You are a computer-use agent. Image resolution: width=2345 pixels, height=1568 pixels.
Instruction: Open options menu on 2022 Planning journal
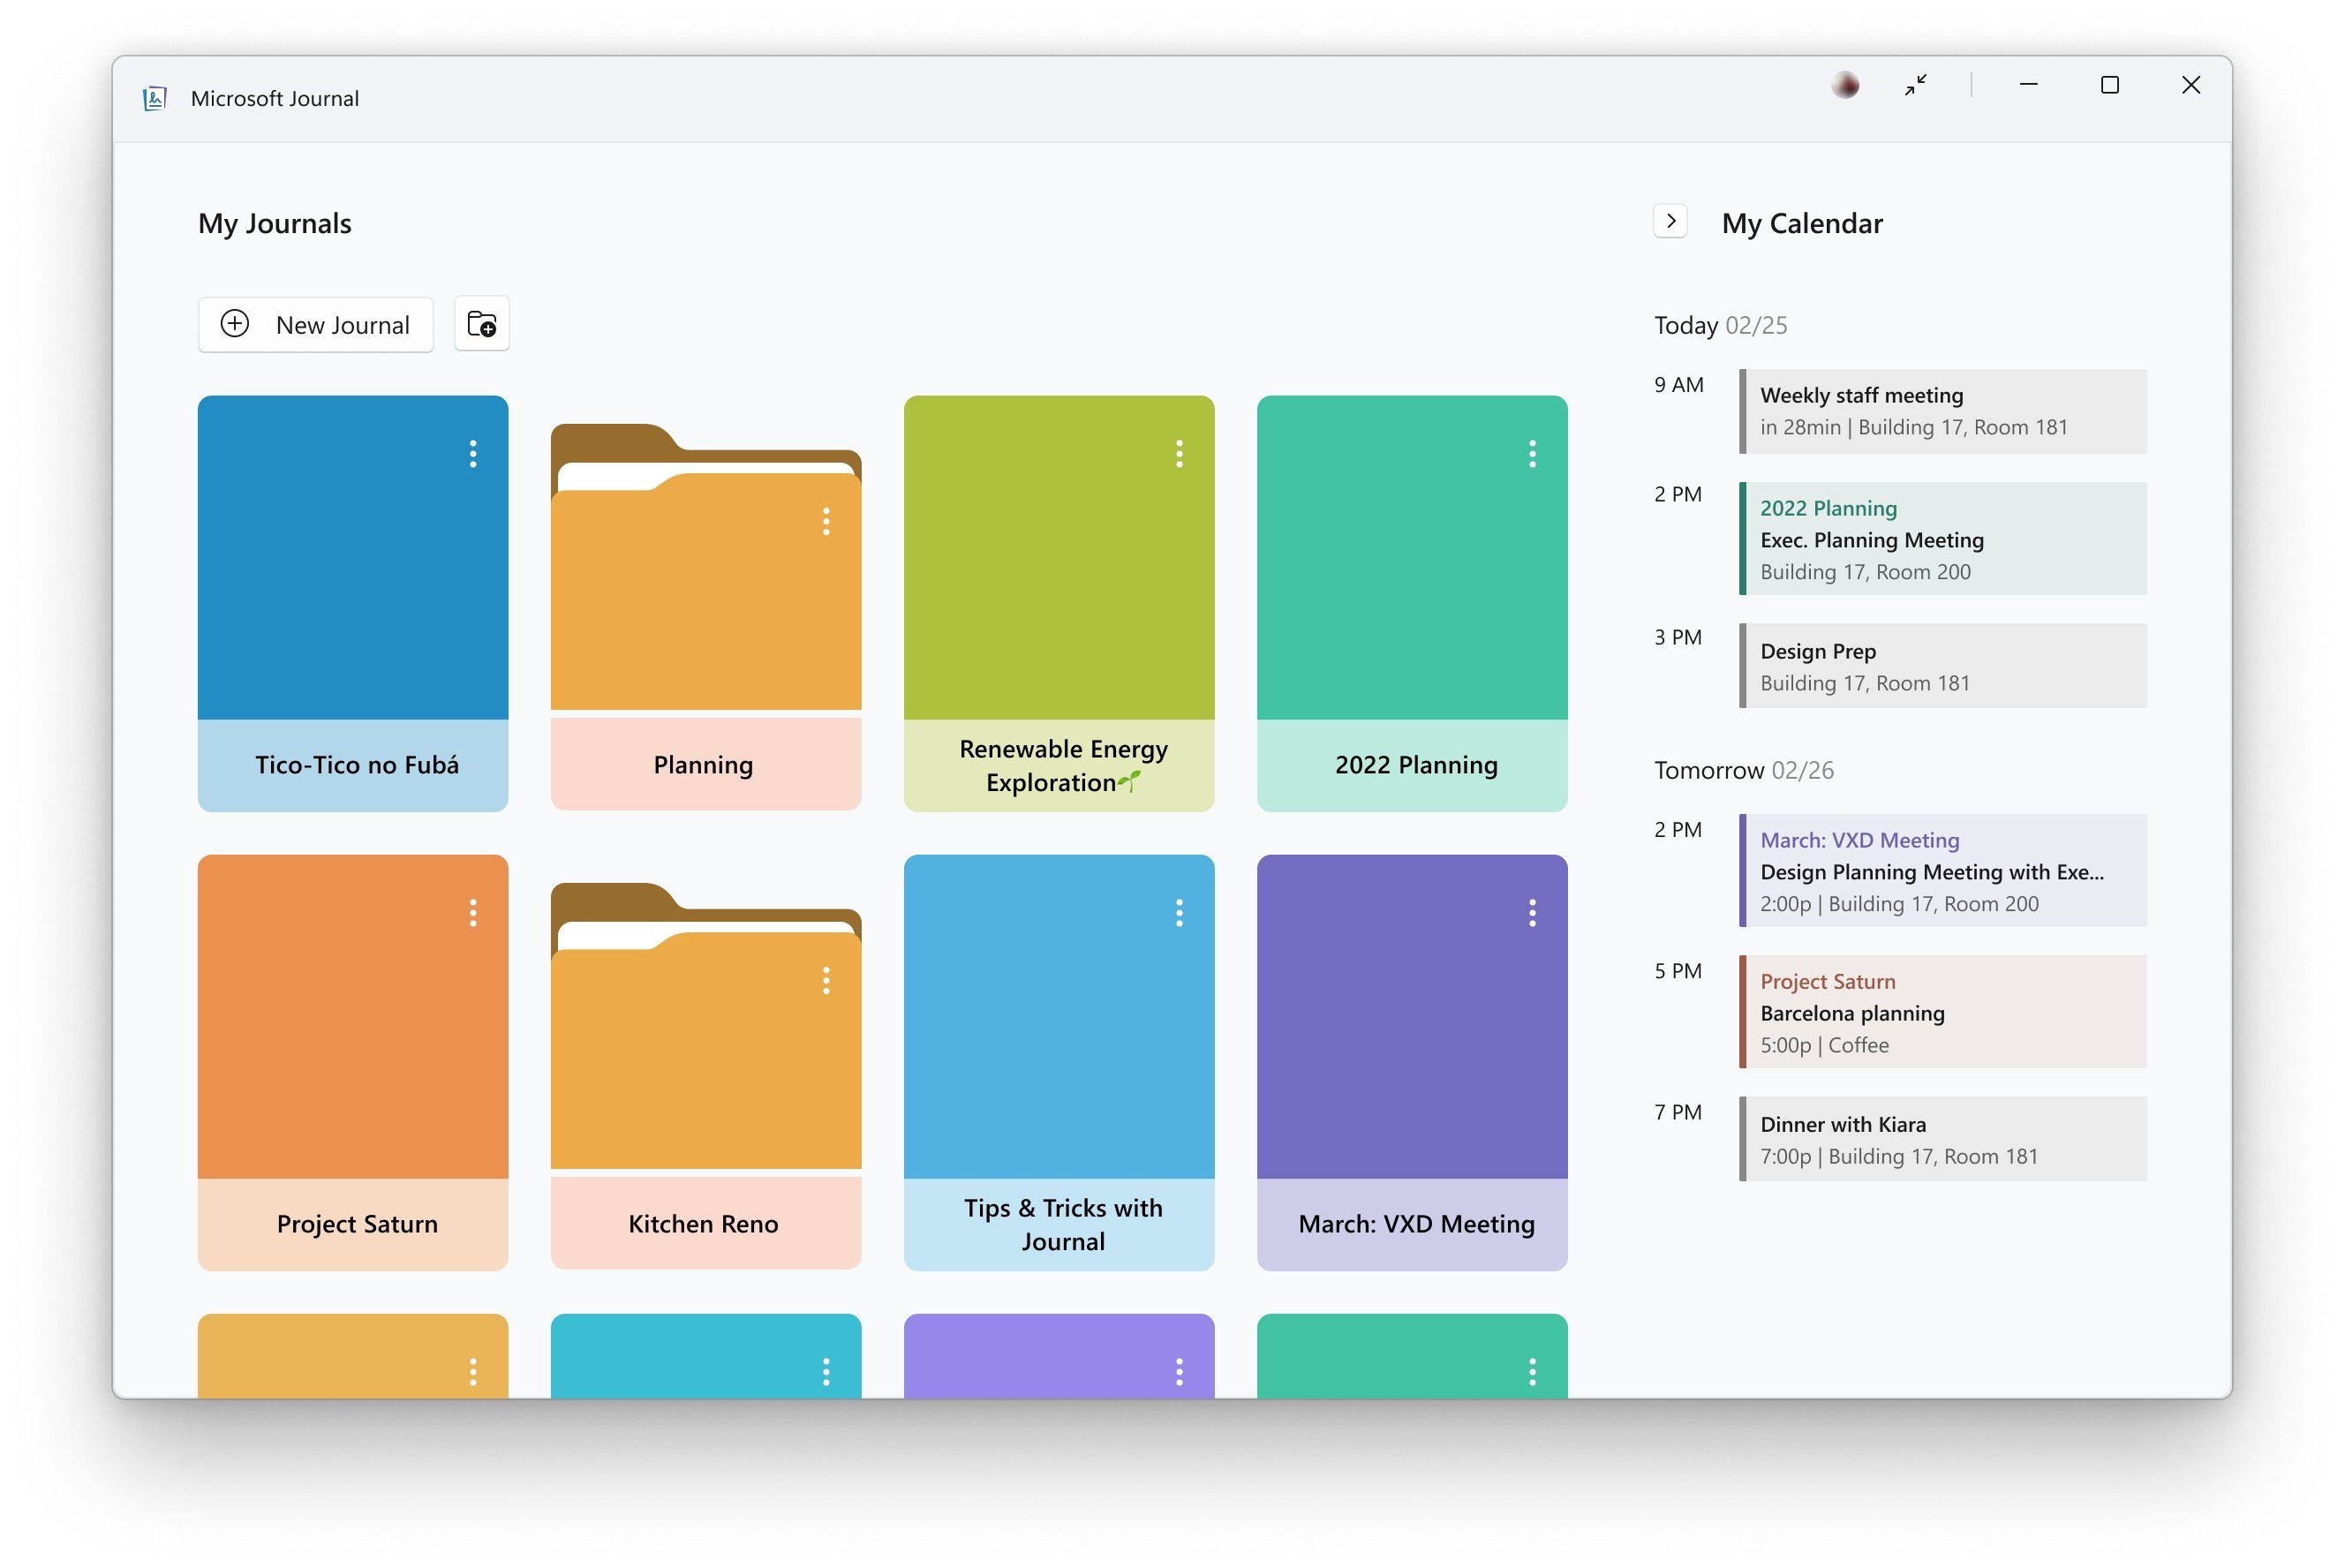point(1533,455)
